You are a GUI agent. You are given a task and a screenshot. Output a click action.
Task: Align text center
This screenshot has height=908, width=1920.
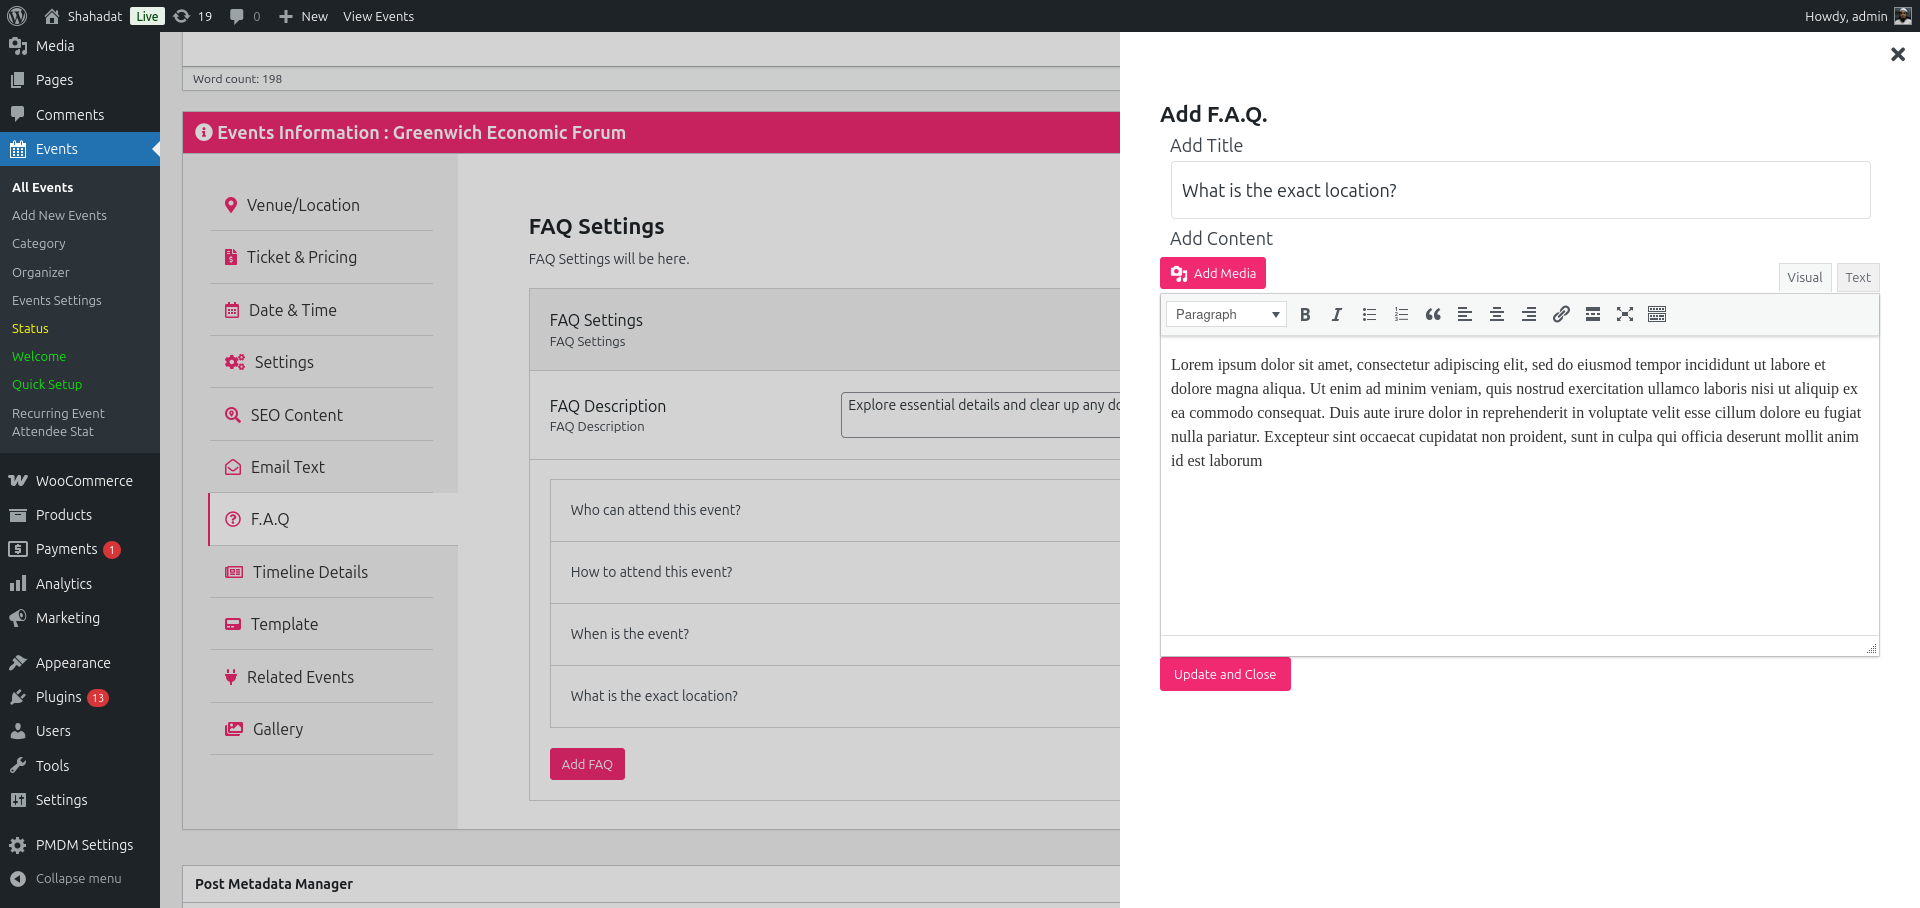(x=1497, y=314)
